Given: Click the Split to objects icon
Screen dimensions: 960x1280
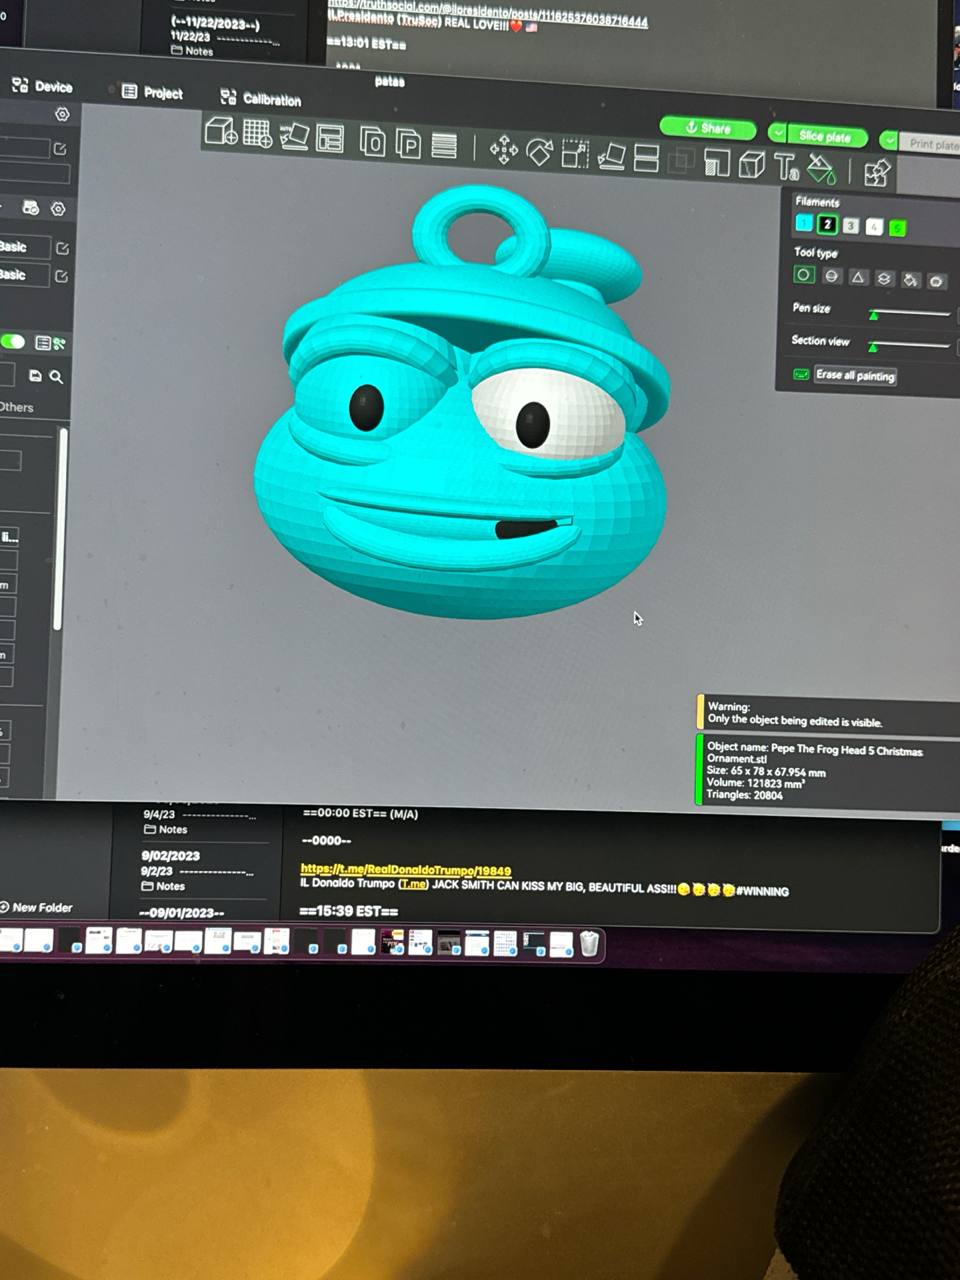Looking at the screenshot, I should click(x=373, y=142).
